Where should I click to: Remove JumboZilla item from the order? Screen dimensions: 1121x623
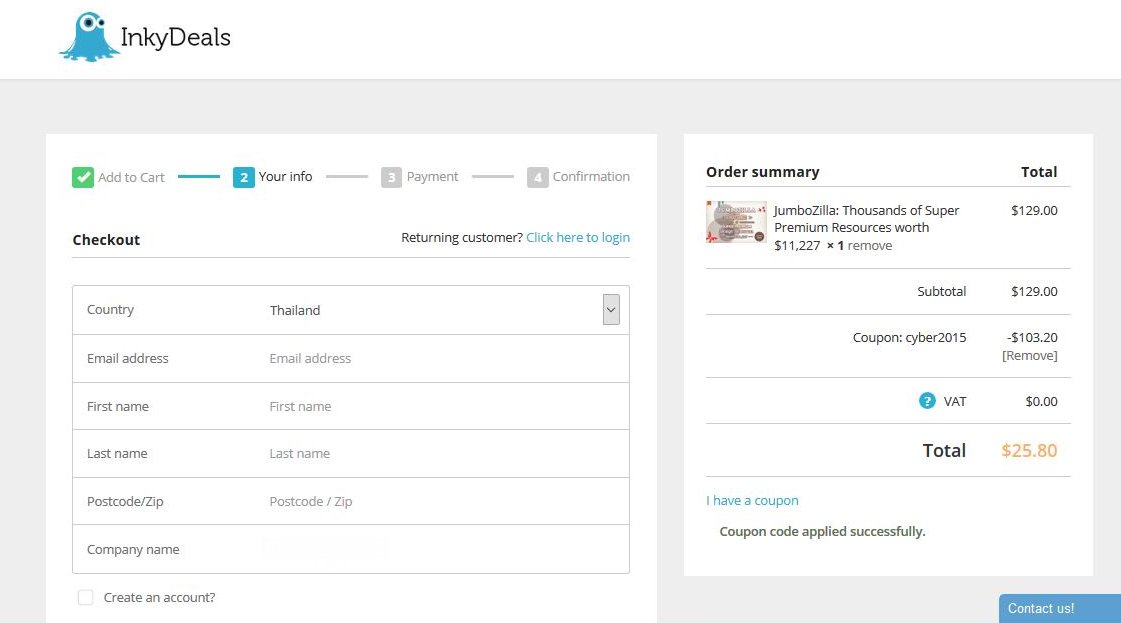click(869, 245)
